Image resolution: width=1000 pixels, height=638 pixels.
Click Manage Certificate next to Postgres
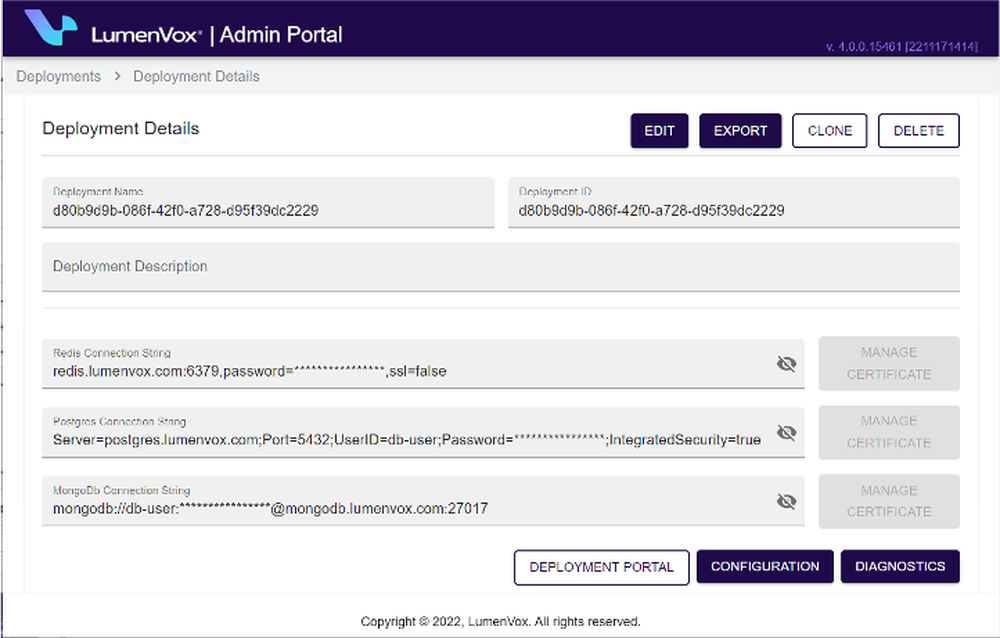[888, 432]
